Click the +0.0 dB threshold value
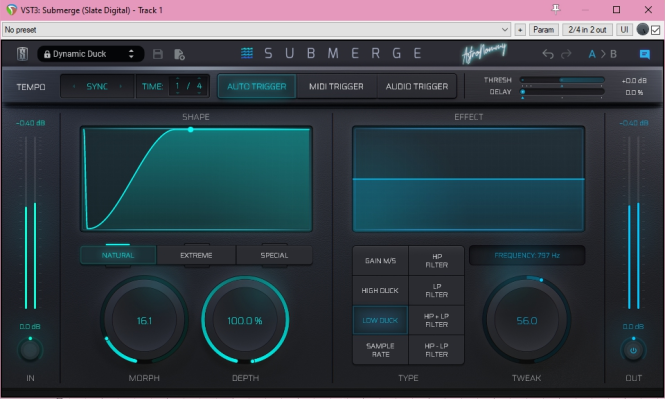 634,80
